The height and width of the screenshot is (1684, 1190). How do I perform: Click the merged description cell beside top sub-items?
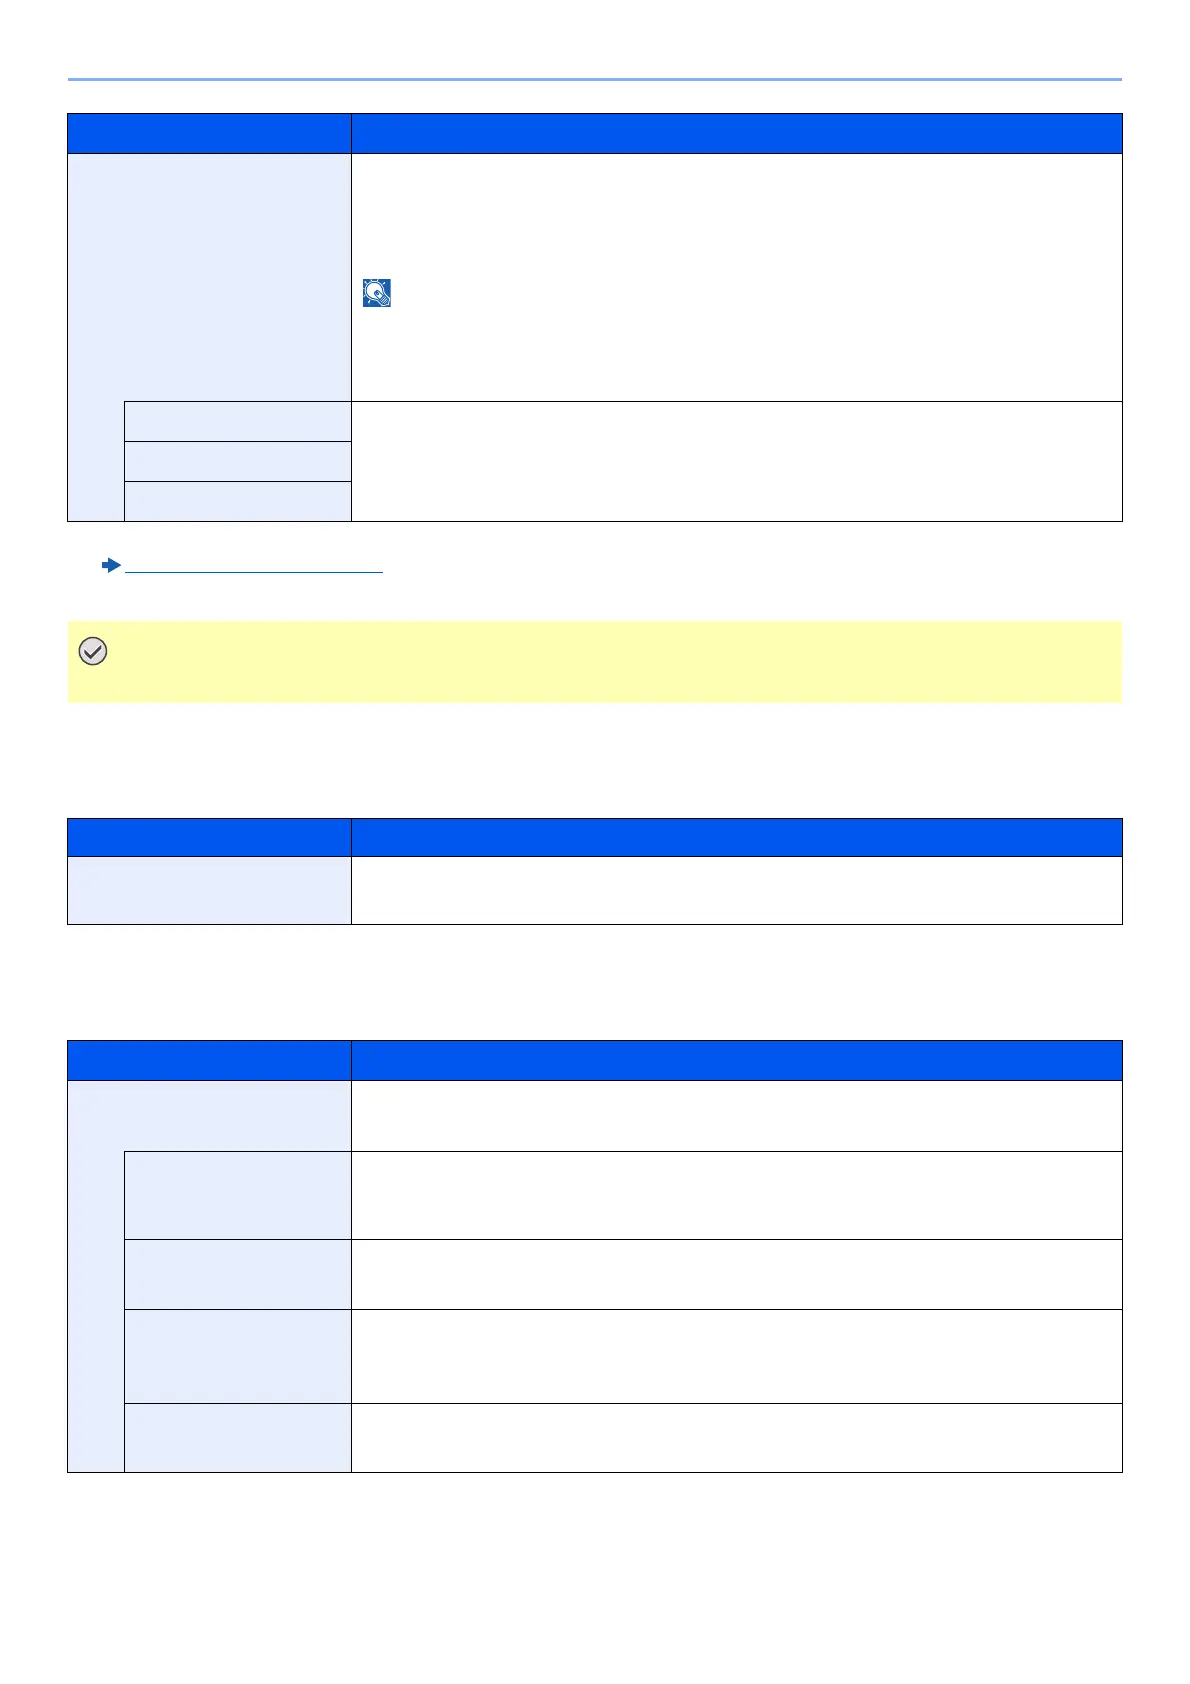[x=736, y=461]
